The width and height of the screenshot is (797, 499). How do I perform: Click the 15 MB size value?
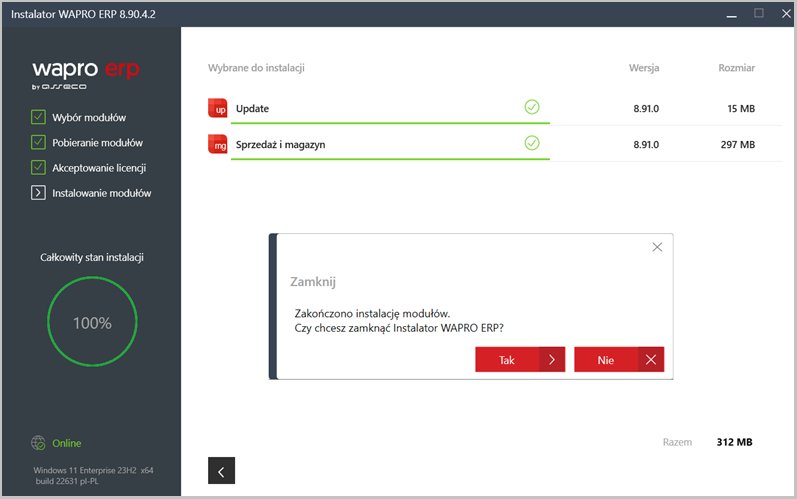741,108
